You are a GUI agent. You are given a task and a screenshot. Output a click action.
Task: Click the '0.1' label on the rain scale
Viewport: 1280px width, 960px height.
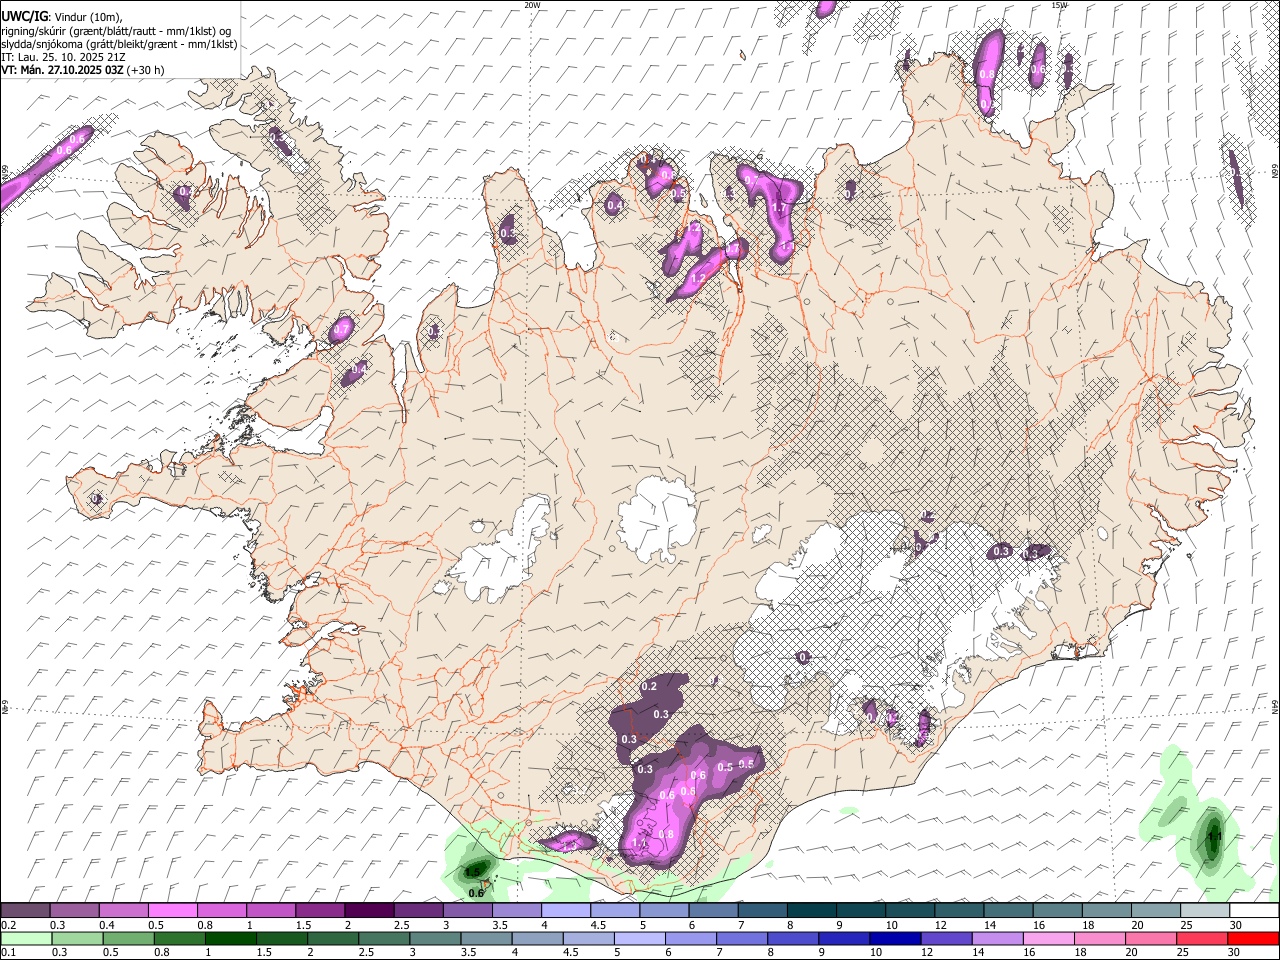[x=7, y=952]
